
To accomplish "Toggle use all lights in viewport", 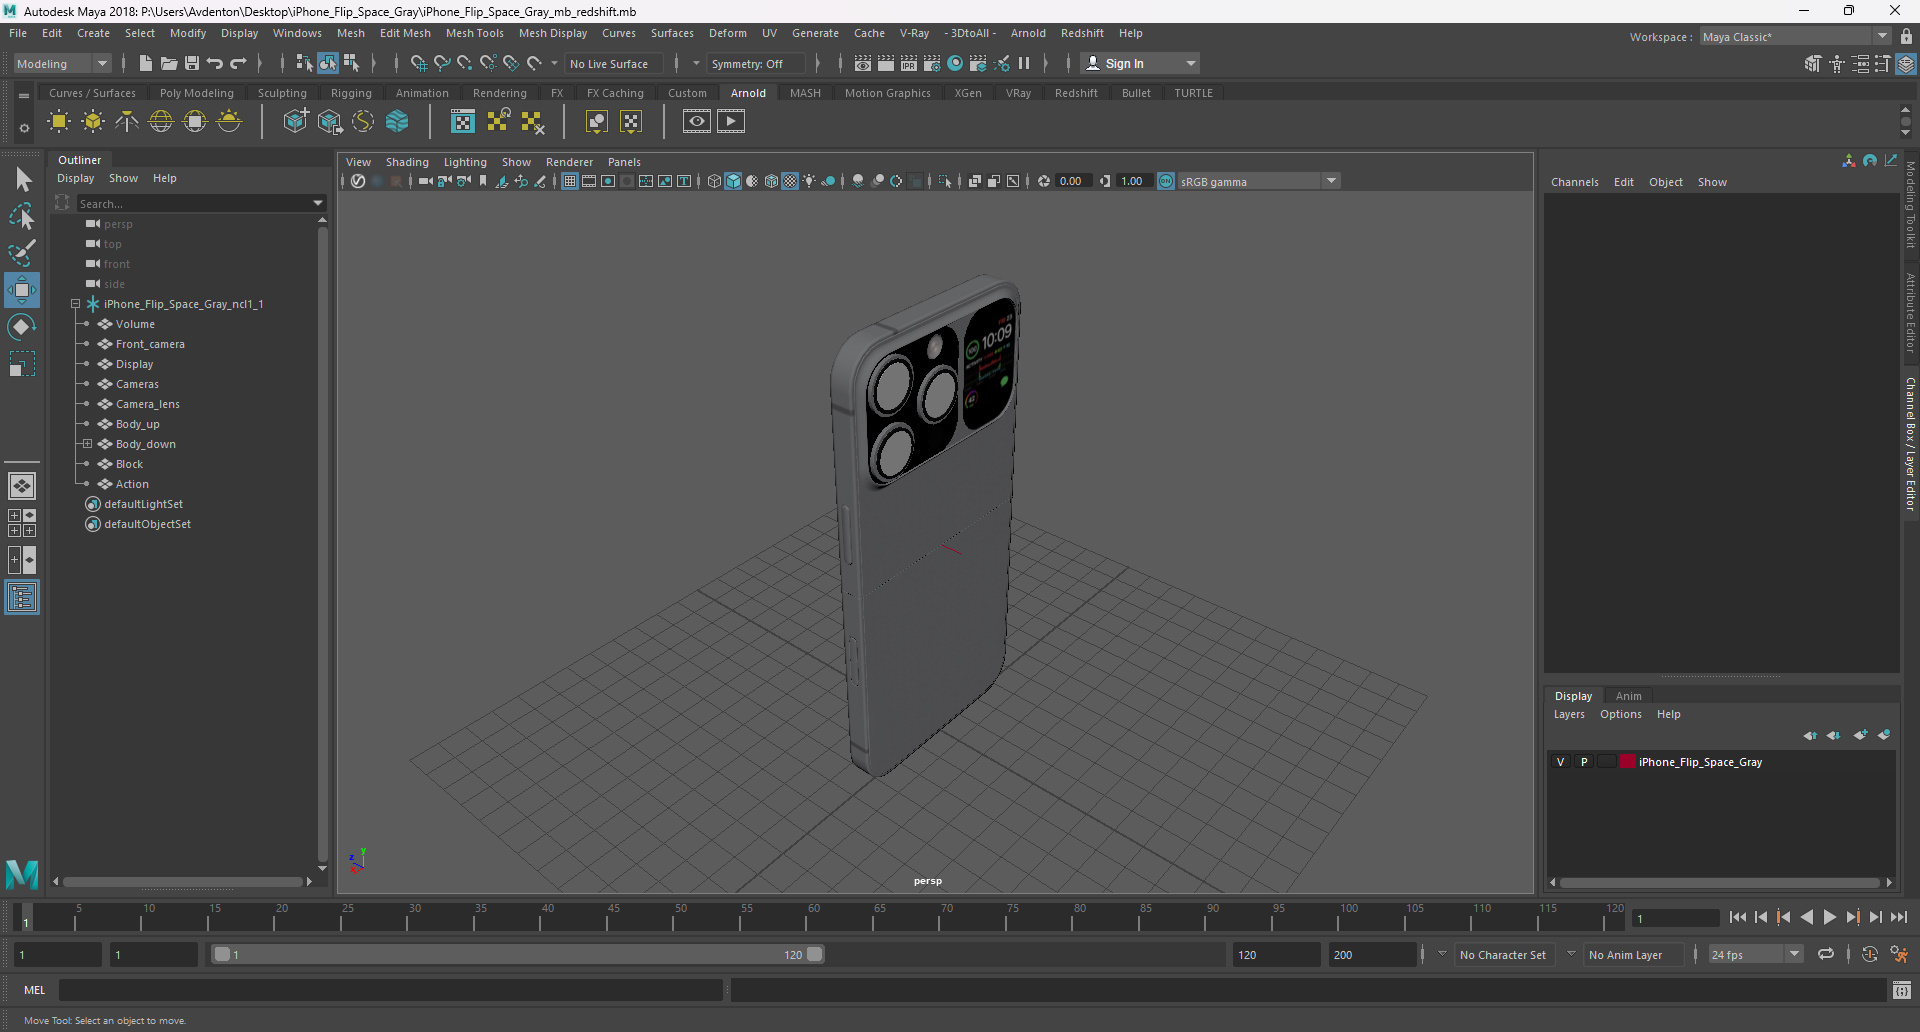I will tap(809, 181).
